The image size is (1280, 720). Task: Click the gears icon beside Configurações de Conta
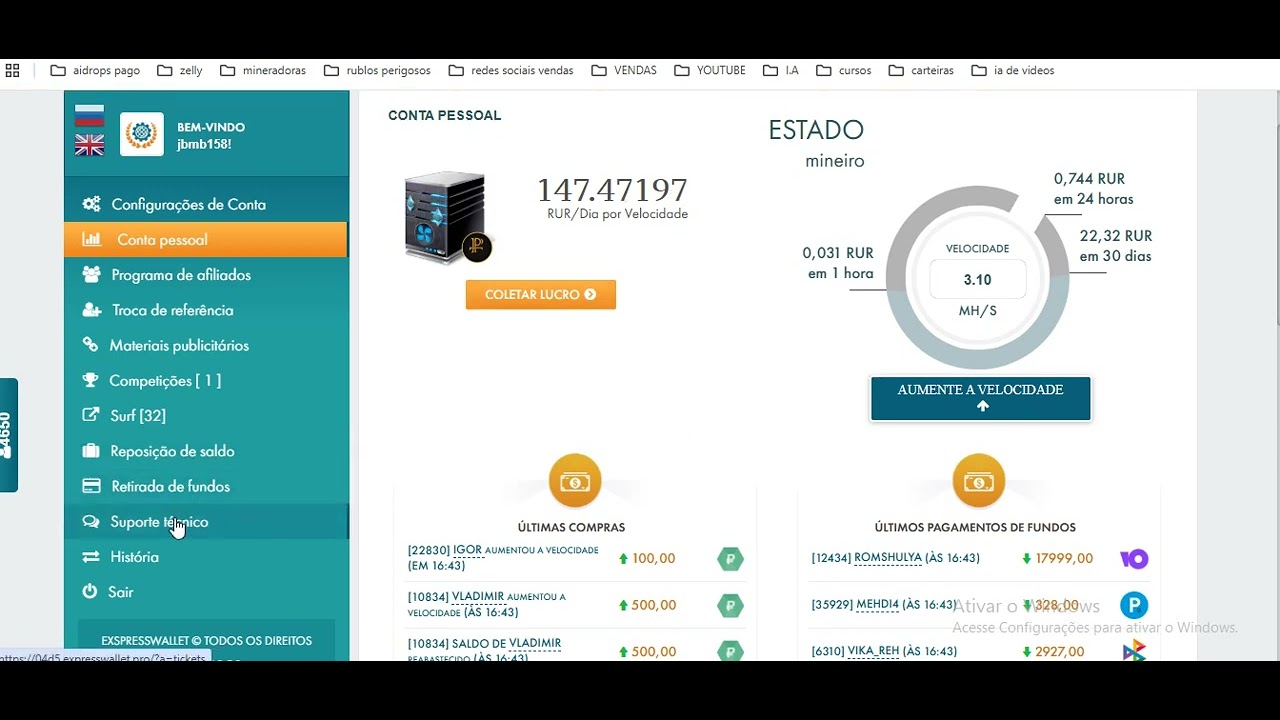(91, 204)
